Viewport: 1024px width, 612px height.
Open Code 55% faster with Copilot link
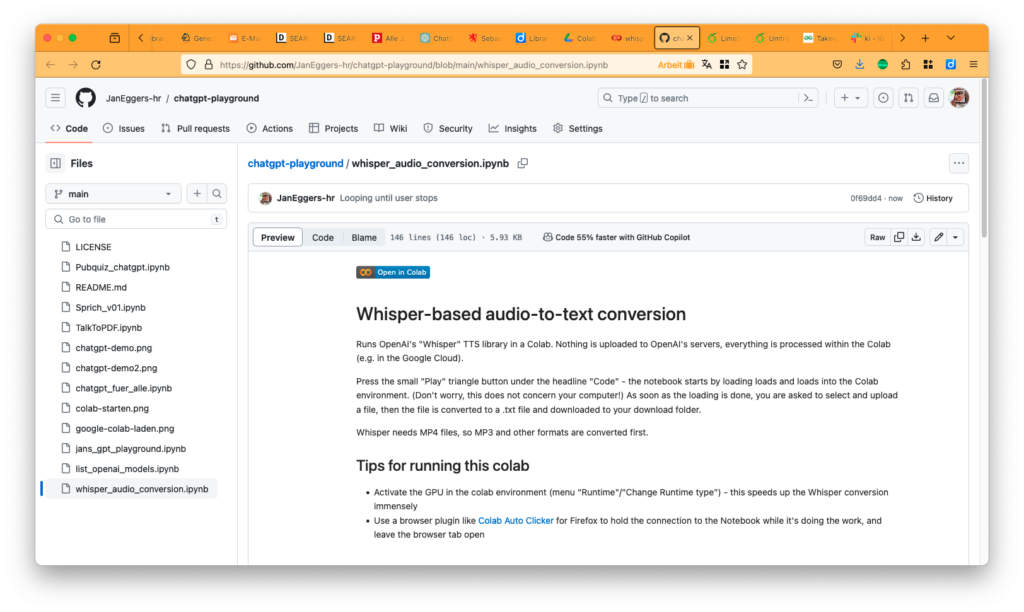(x=616, y=237)
